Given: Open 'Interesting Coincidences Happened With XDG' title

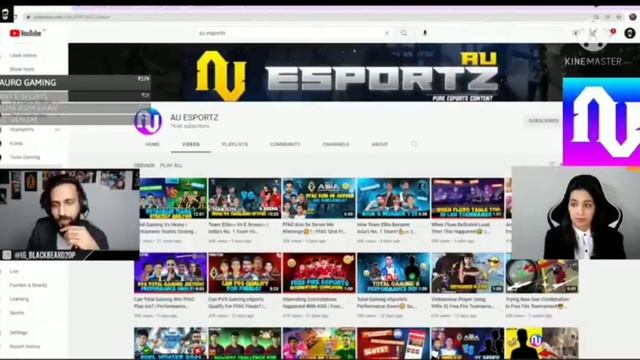Looking at the screenshot, I should (x=313, y=302).
